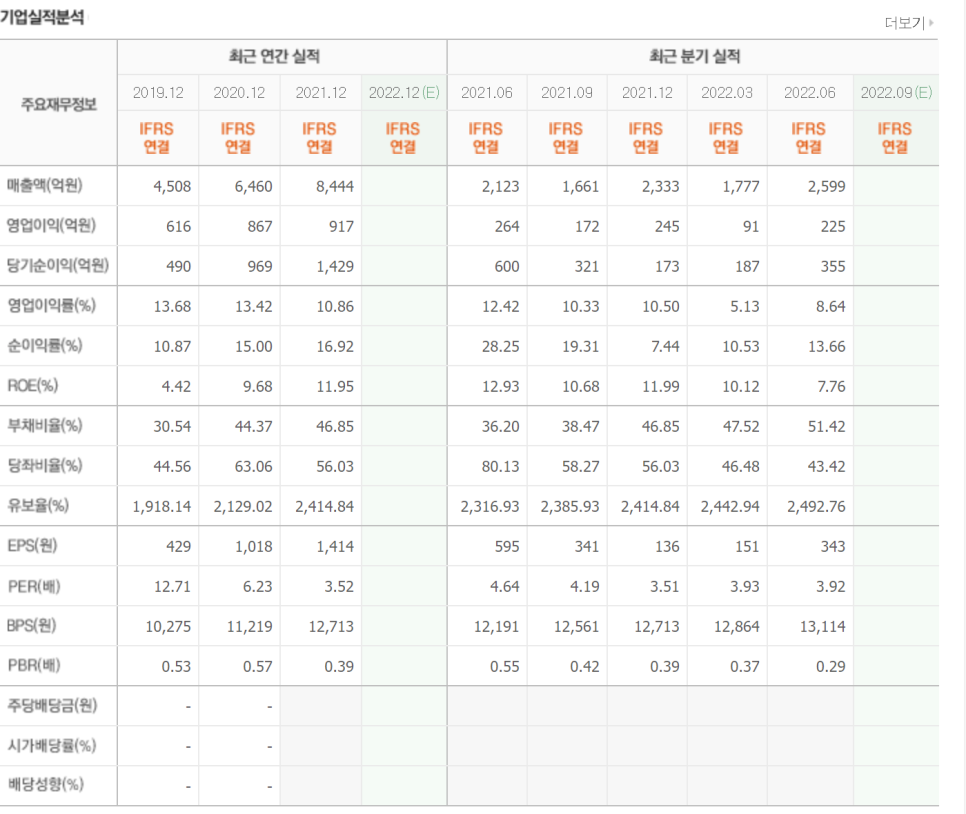Click the 영업이익률(%) row label
966x814 pixels.
click(51, 306)
